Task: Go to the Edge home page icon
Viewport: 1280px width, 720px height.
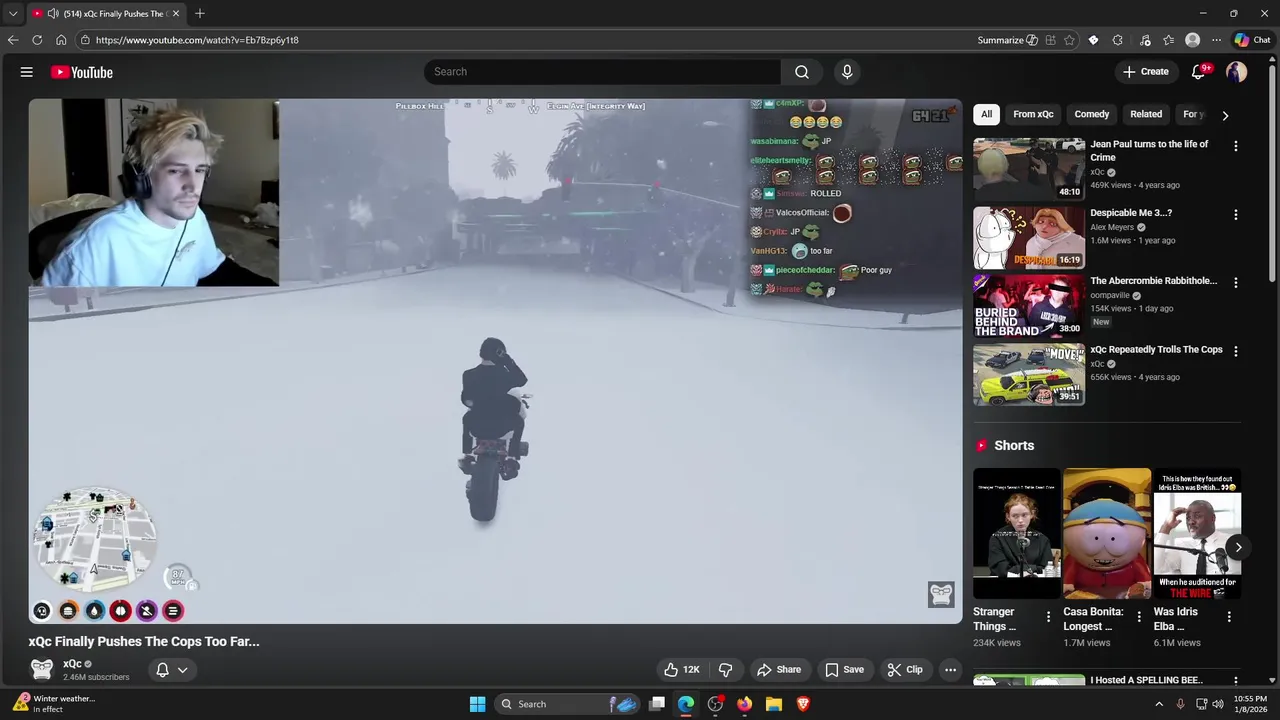Action: [61, 40]
